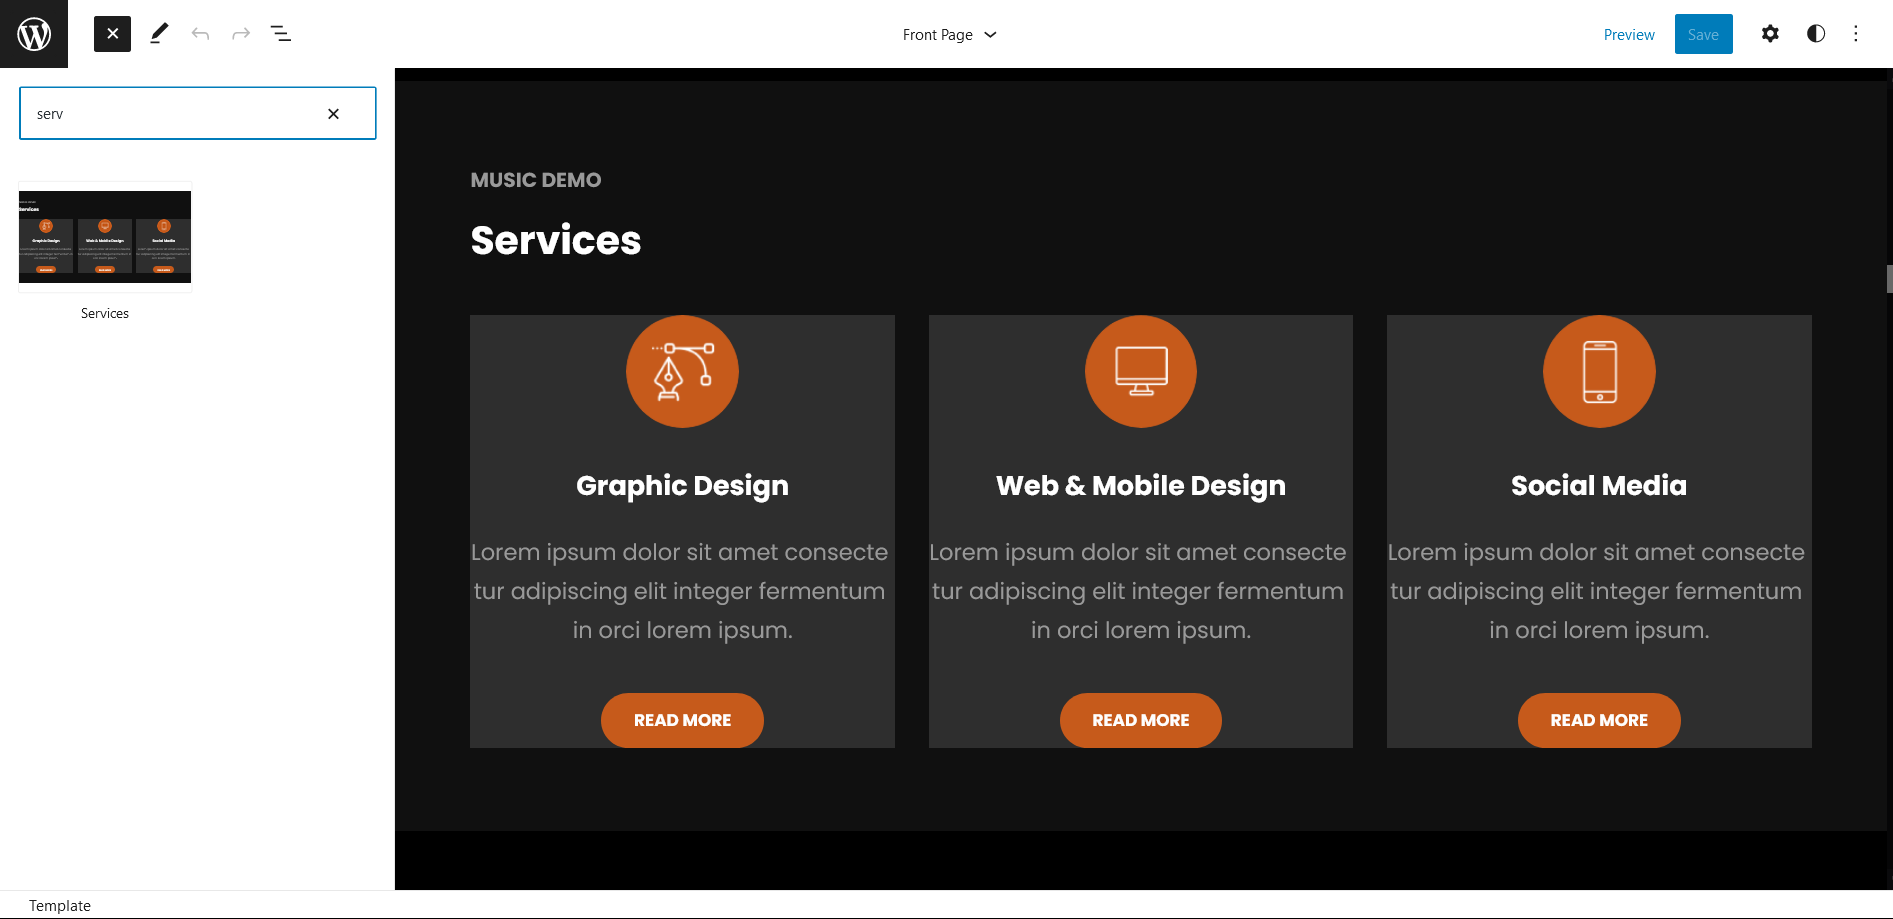
Task: Expand the Front Page template dropdown
Action: pyautogui.click(x=949, y=35)
